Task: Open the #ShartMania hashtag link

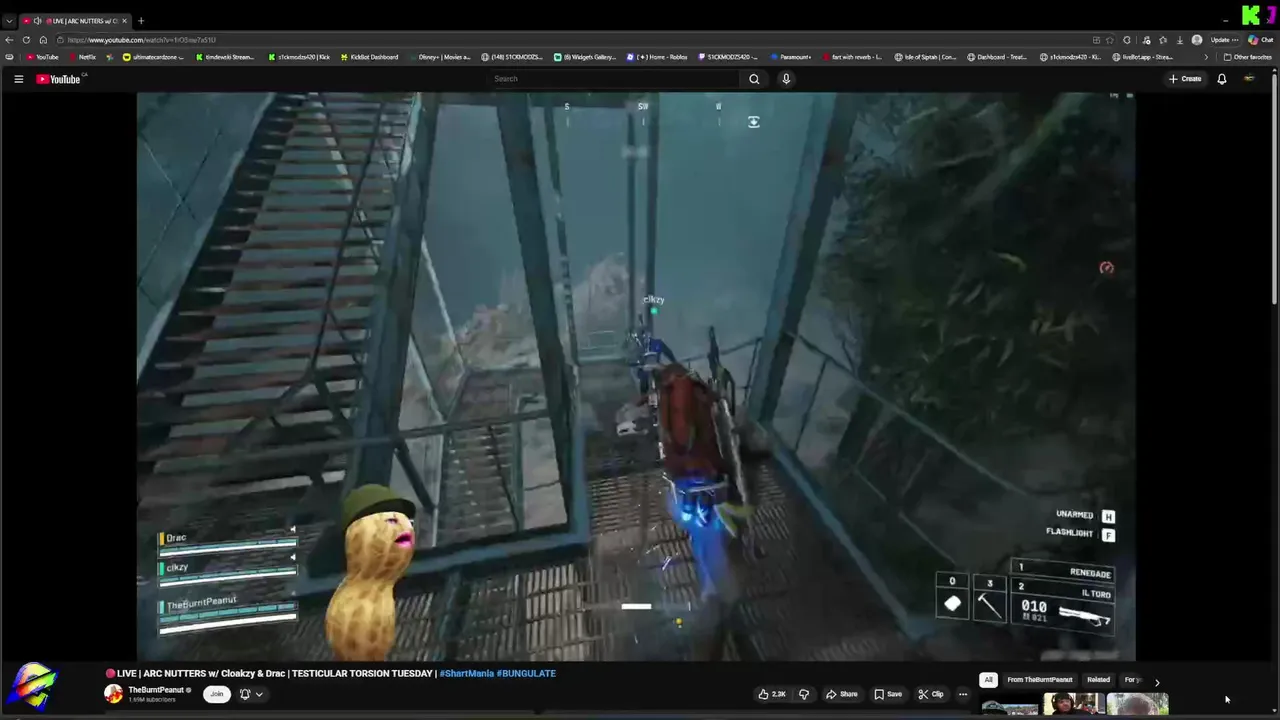Action: [466, 673]
